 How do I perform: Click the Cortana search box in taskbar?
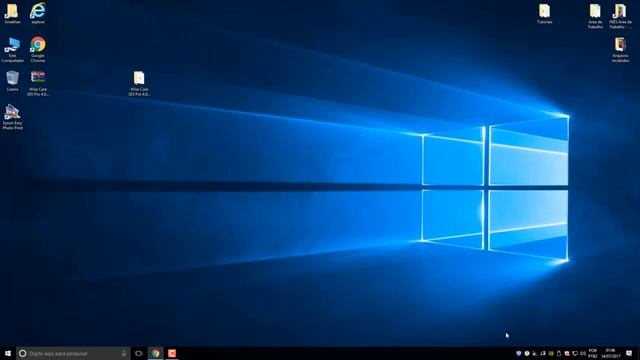pos(73,353)
